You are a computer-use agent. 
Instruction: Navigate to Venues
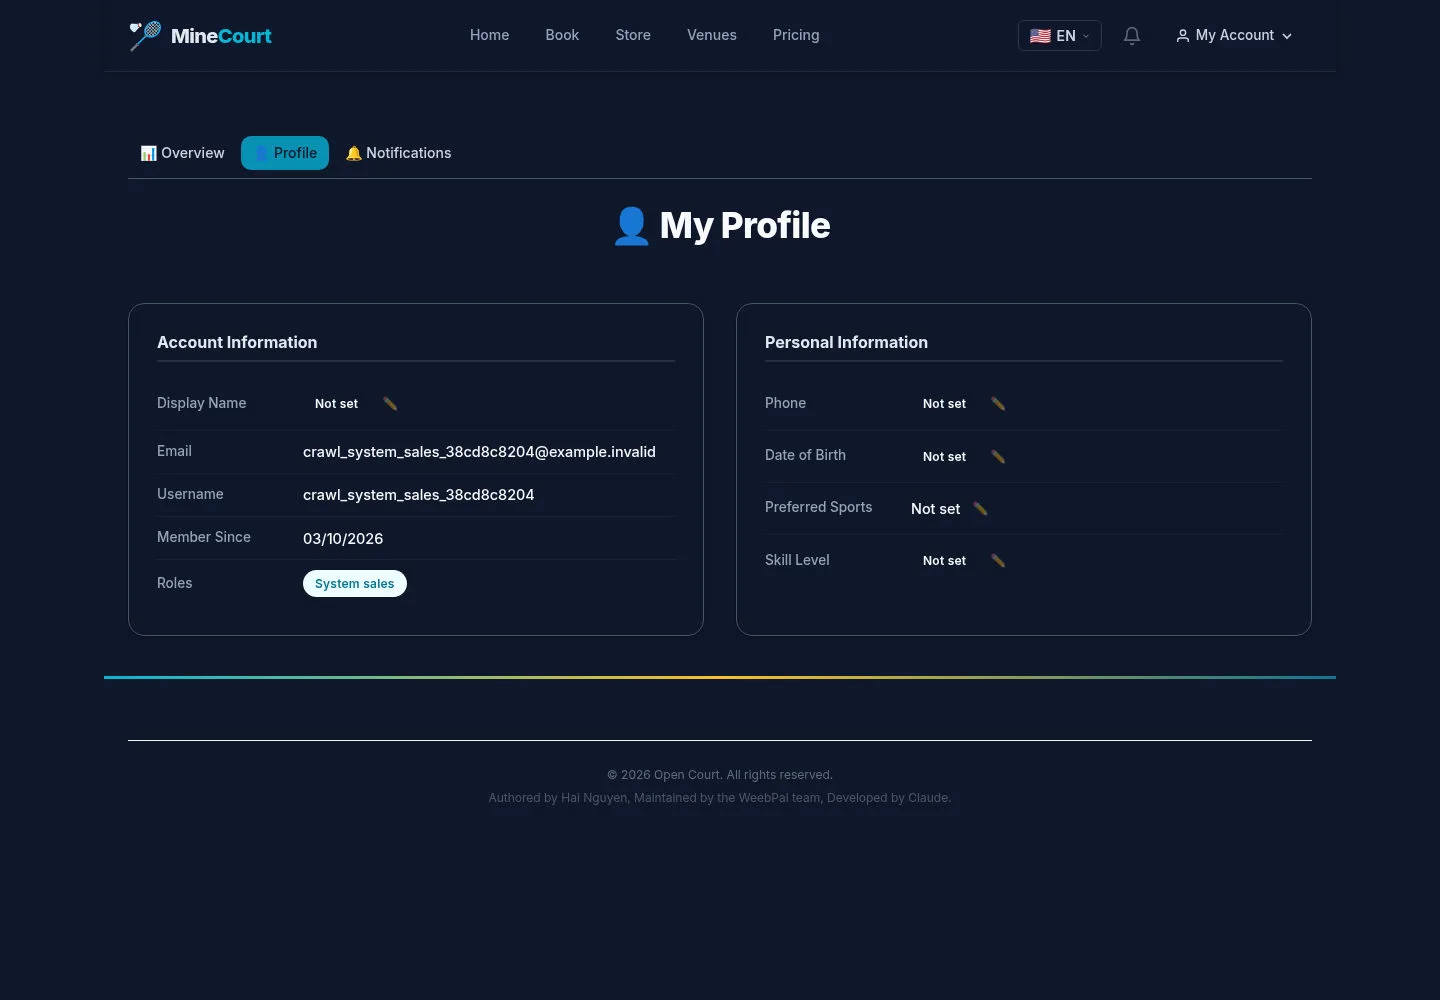coord(712,35)
